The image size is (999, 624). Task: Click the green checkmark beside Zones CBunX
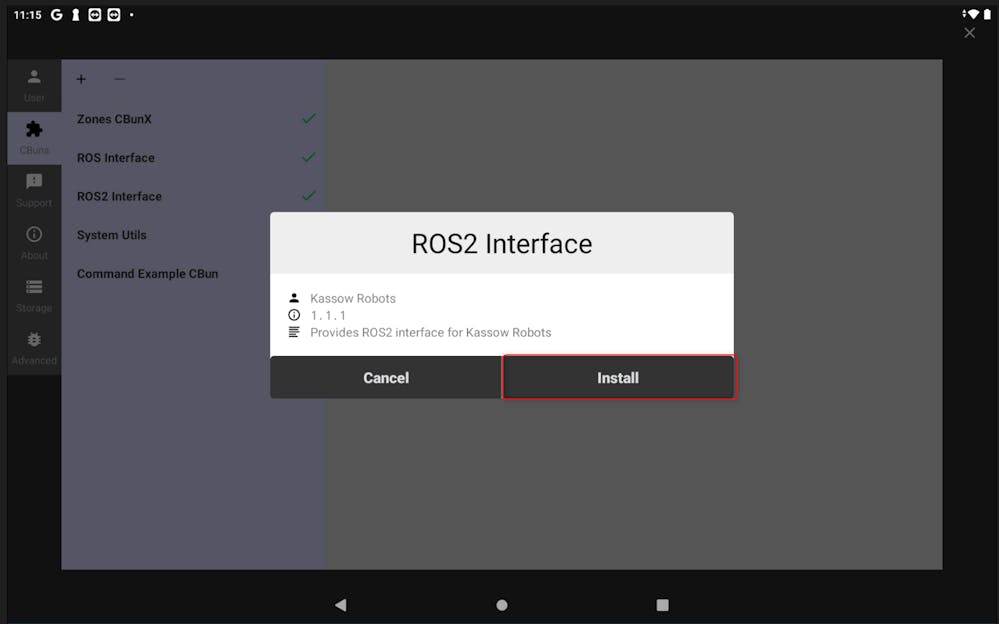tap(309, 119)
